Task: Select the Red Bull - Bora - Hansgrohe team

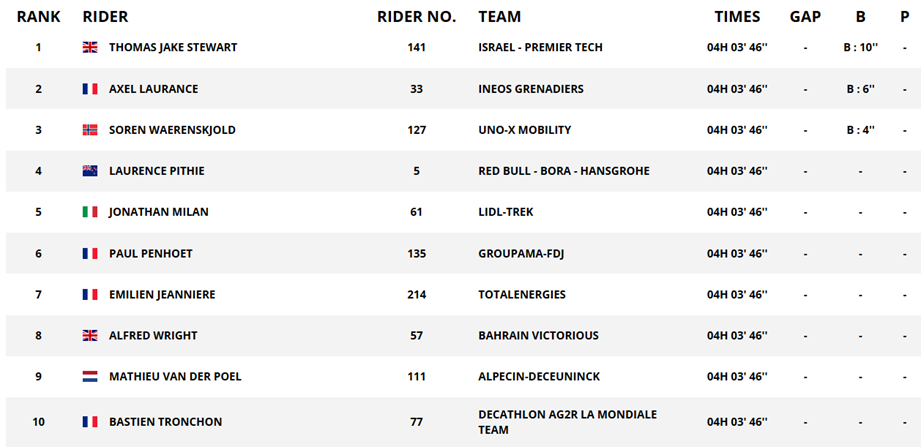Action: [564, 171]
